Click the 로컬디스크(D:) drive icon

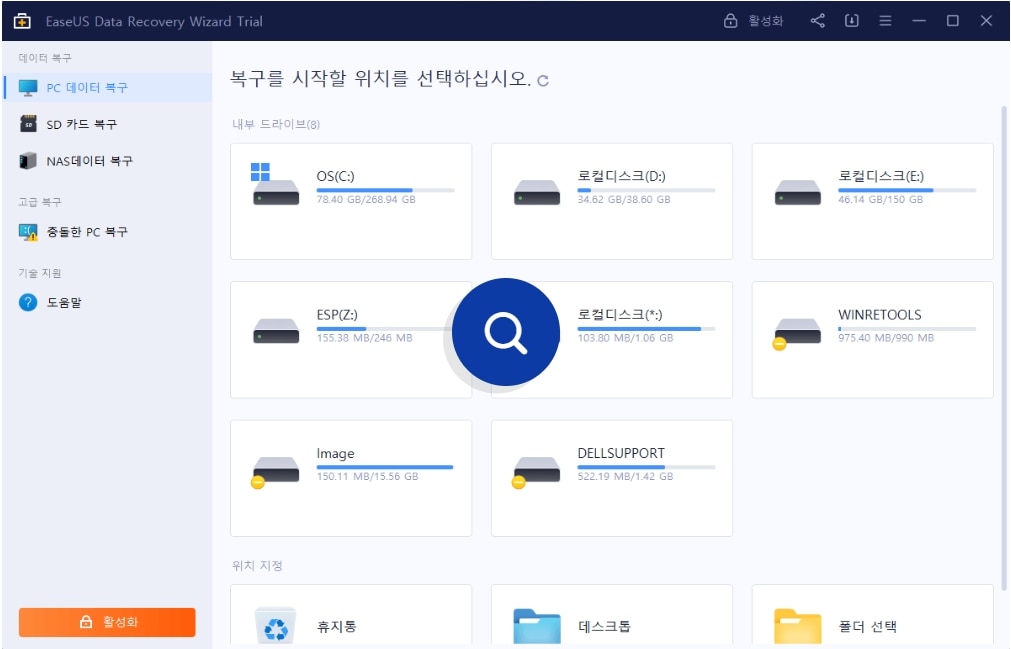(536, 192)
